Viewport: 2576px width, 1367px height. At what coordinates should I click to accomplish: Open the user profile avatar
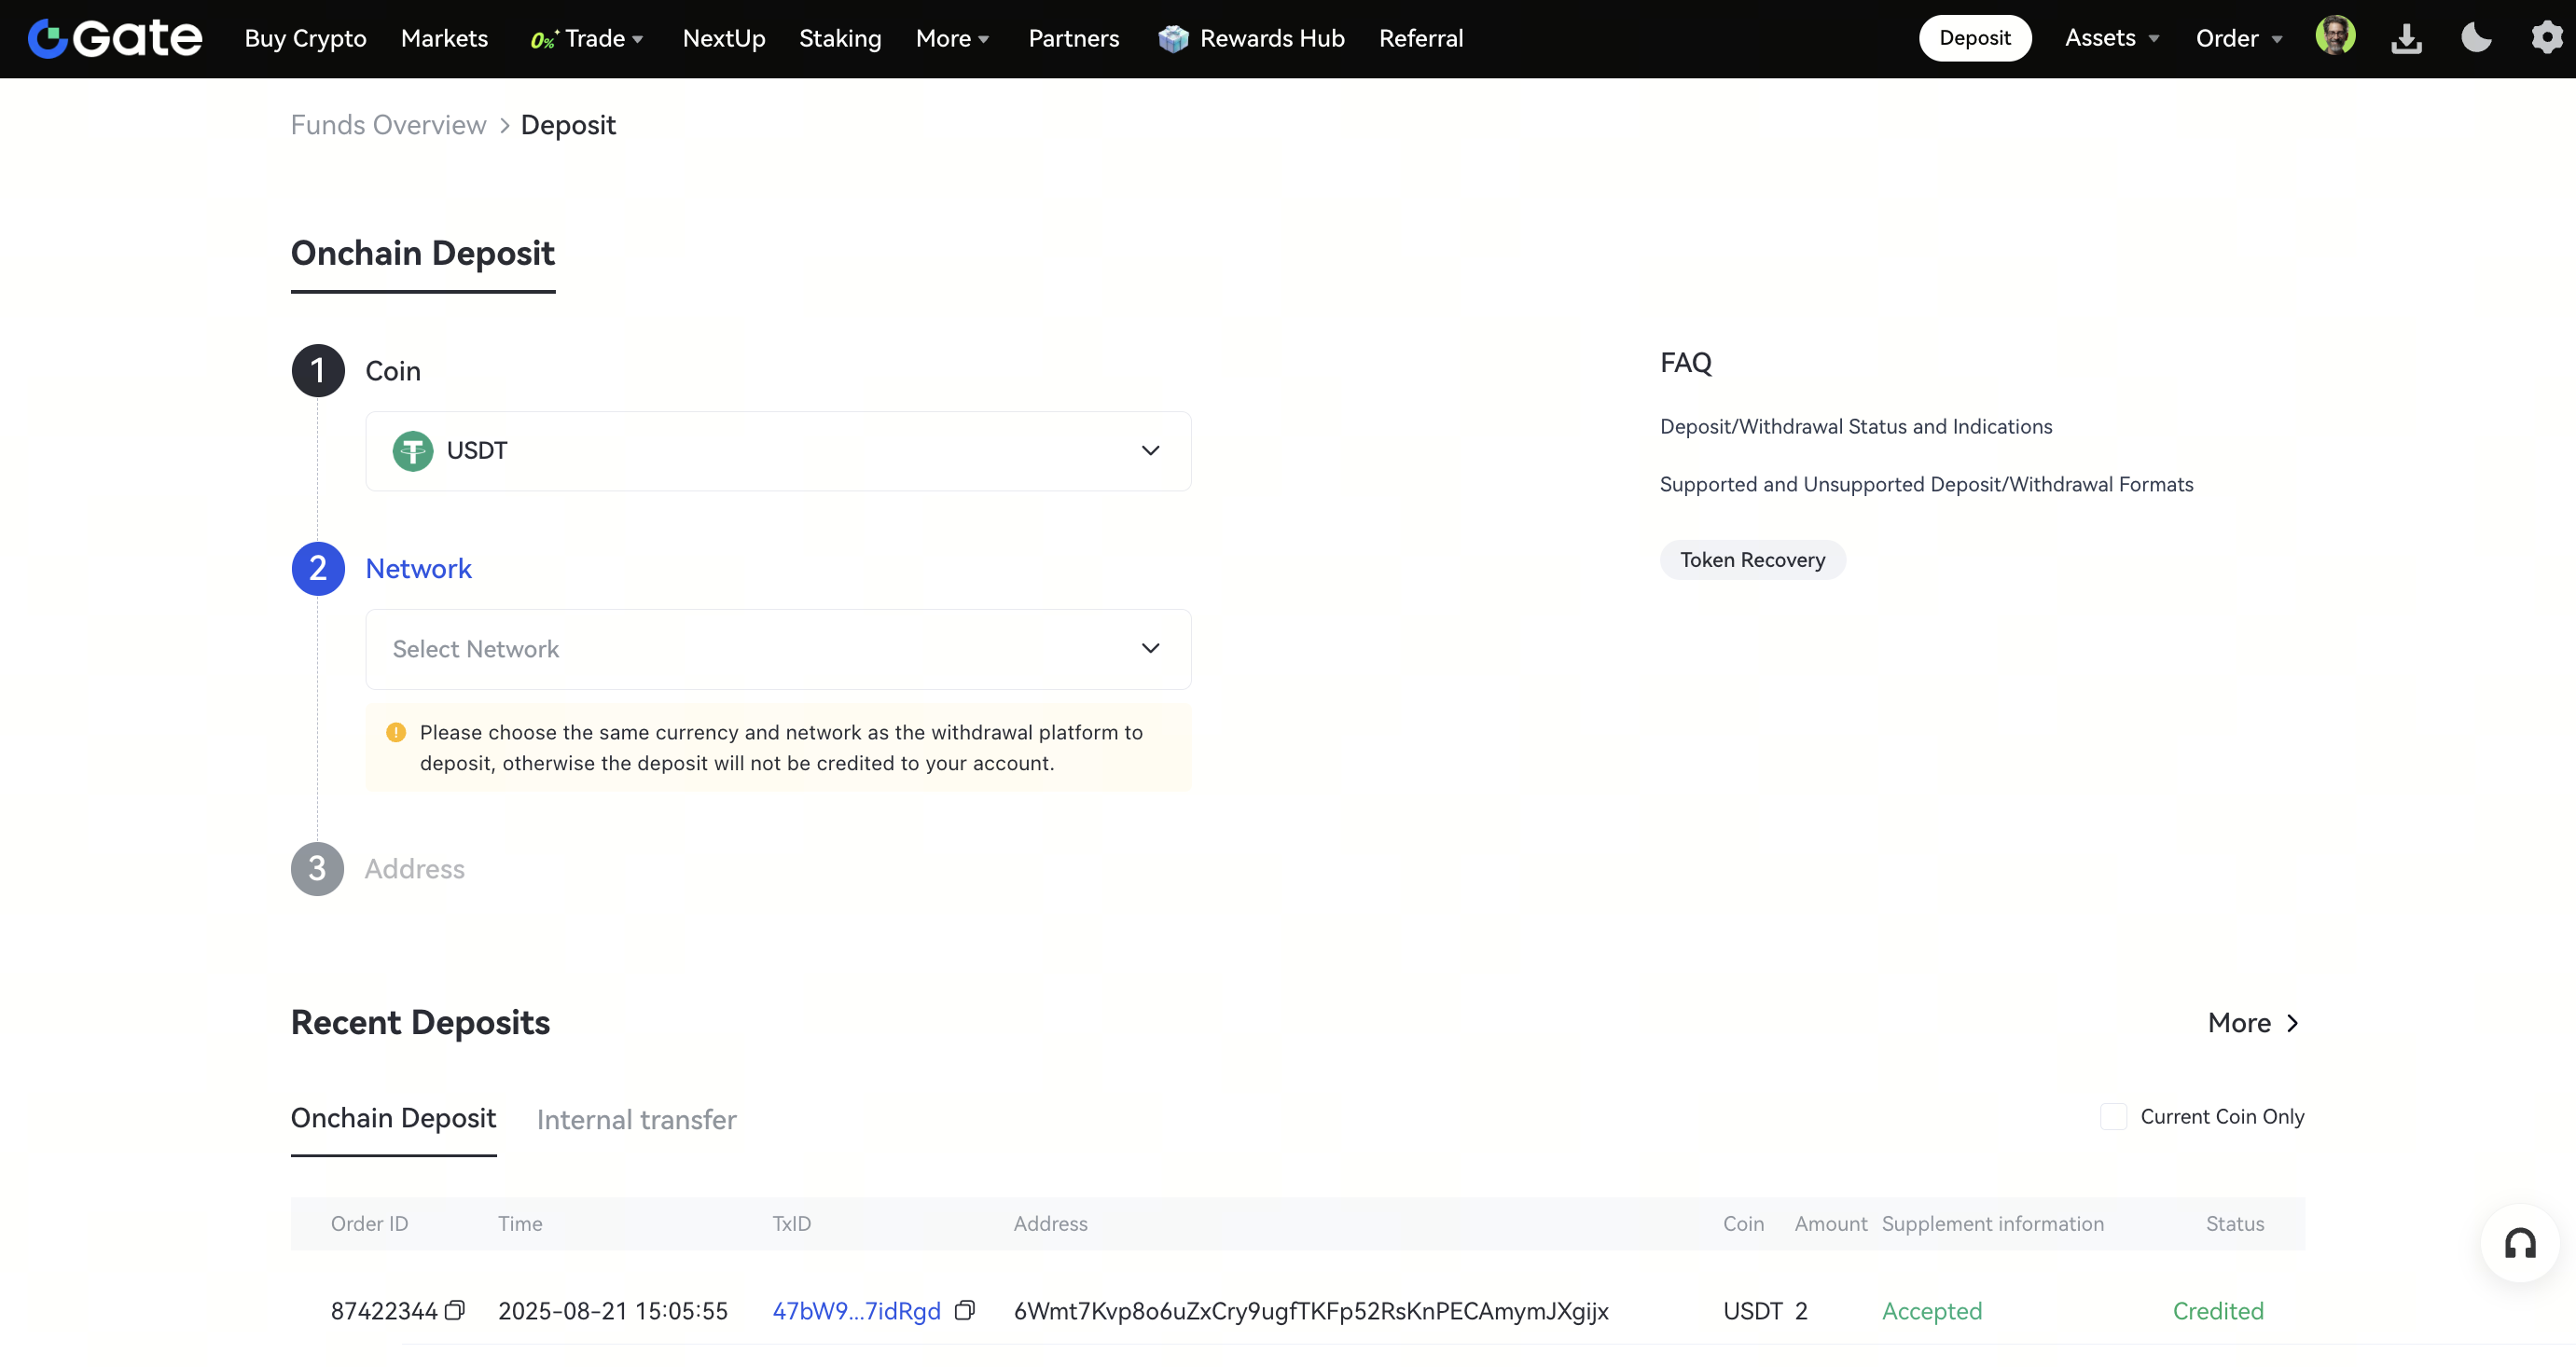2334,37
